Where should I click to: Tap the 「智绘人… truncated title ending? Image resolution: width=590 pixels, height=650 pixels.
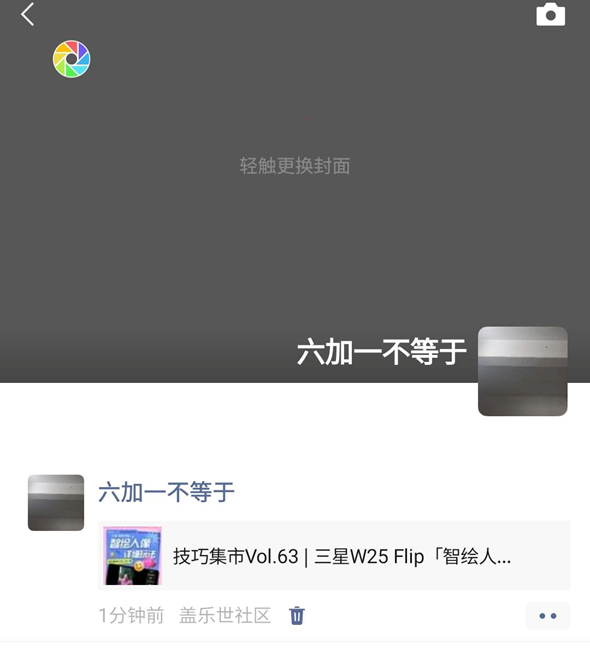(x=471, y=556)
